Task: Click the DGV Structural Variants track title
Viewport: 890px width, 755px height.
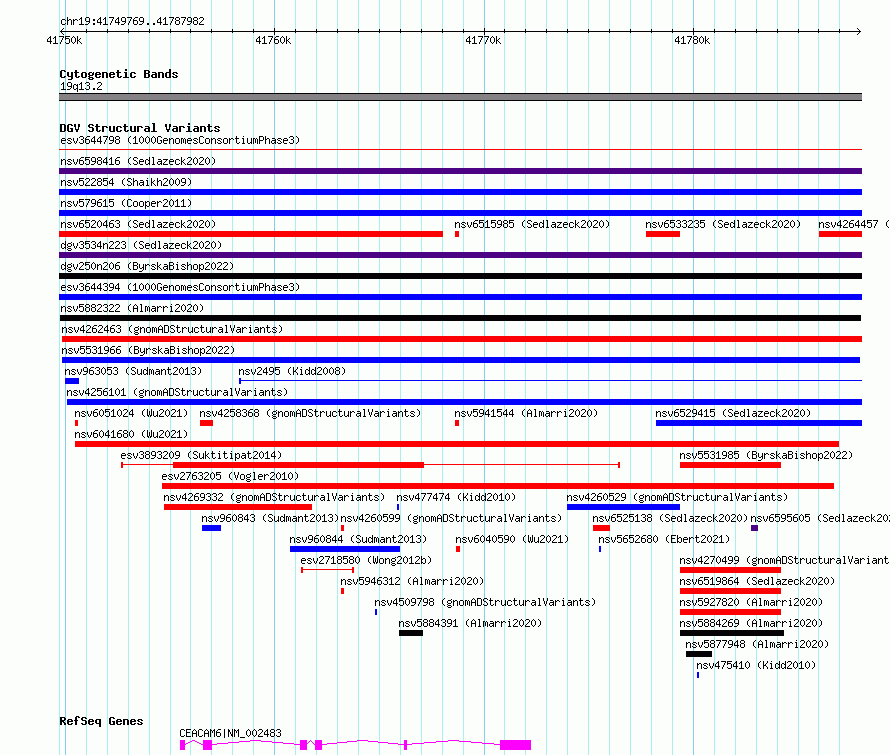Action: pos(140,128)
